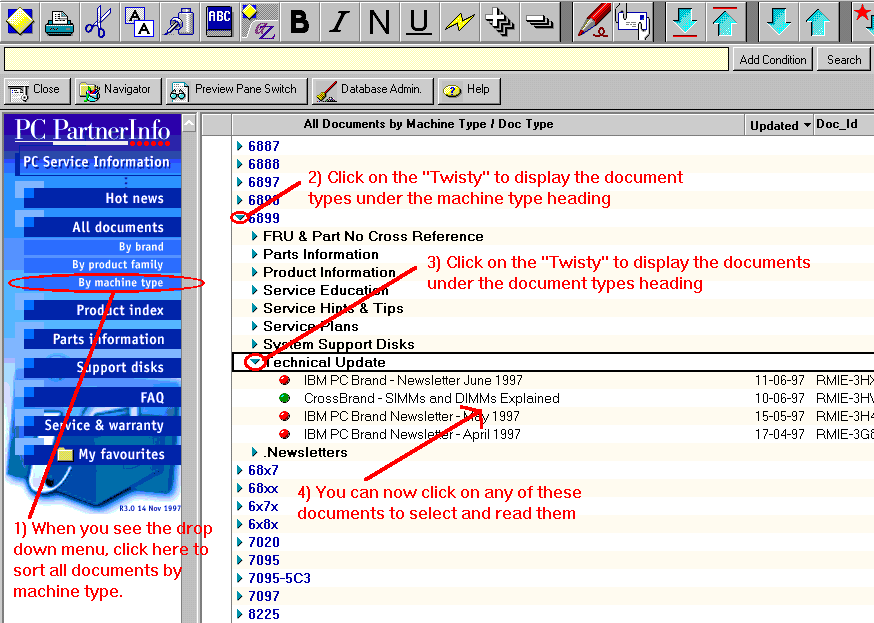The height and width of the screenshot is (623, 874).
Task: Open the Updated column sort dropdown
Action: 806,126
